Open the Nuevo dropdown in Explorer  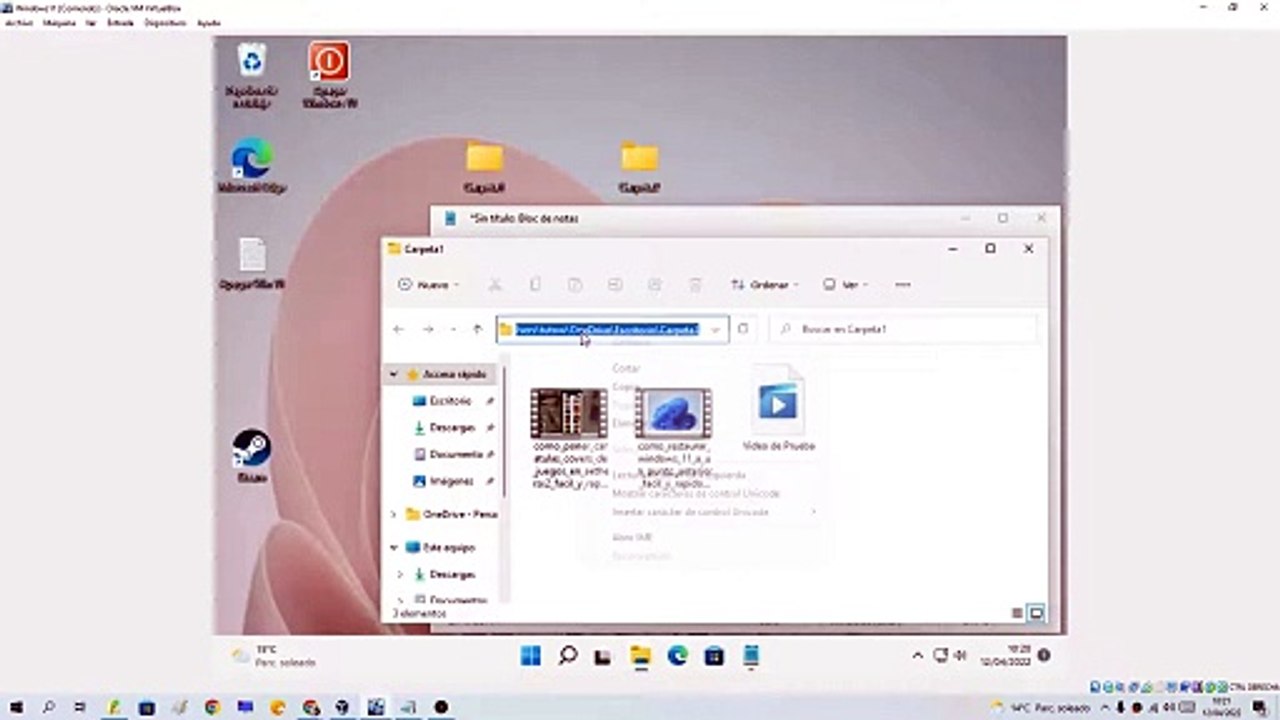click(428, 285)
